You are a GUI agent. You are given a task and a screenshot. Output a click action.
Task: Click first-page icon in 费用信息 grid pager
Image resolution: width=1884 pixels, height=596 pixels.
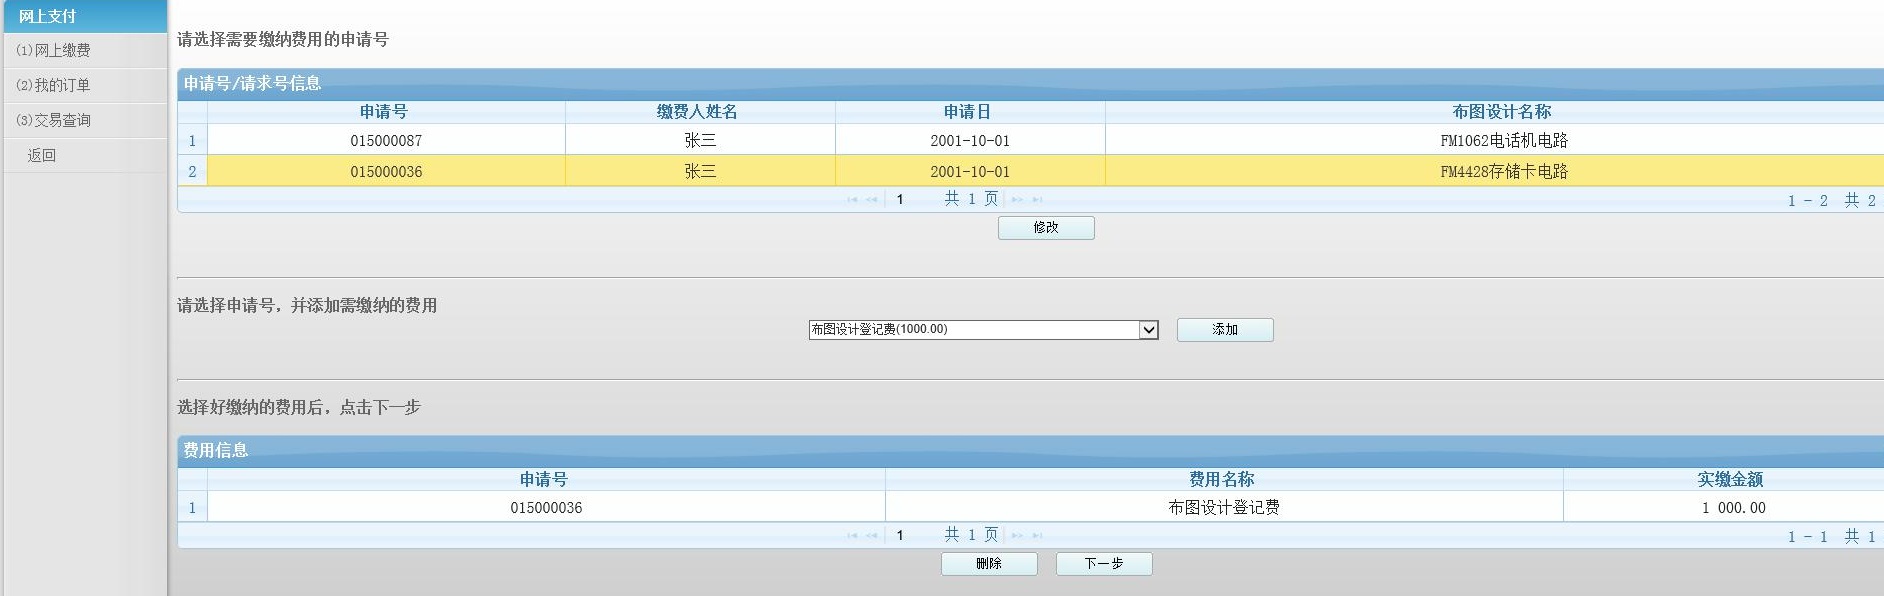852,536
